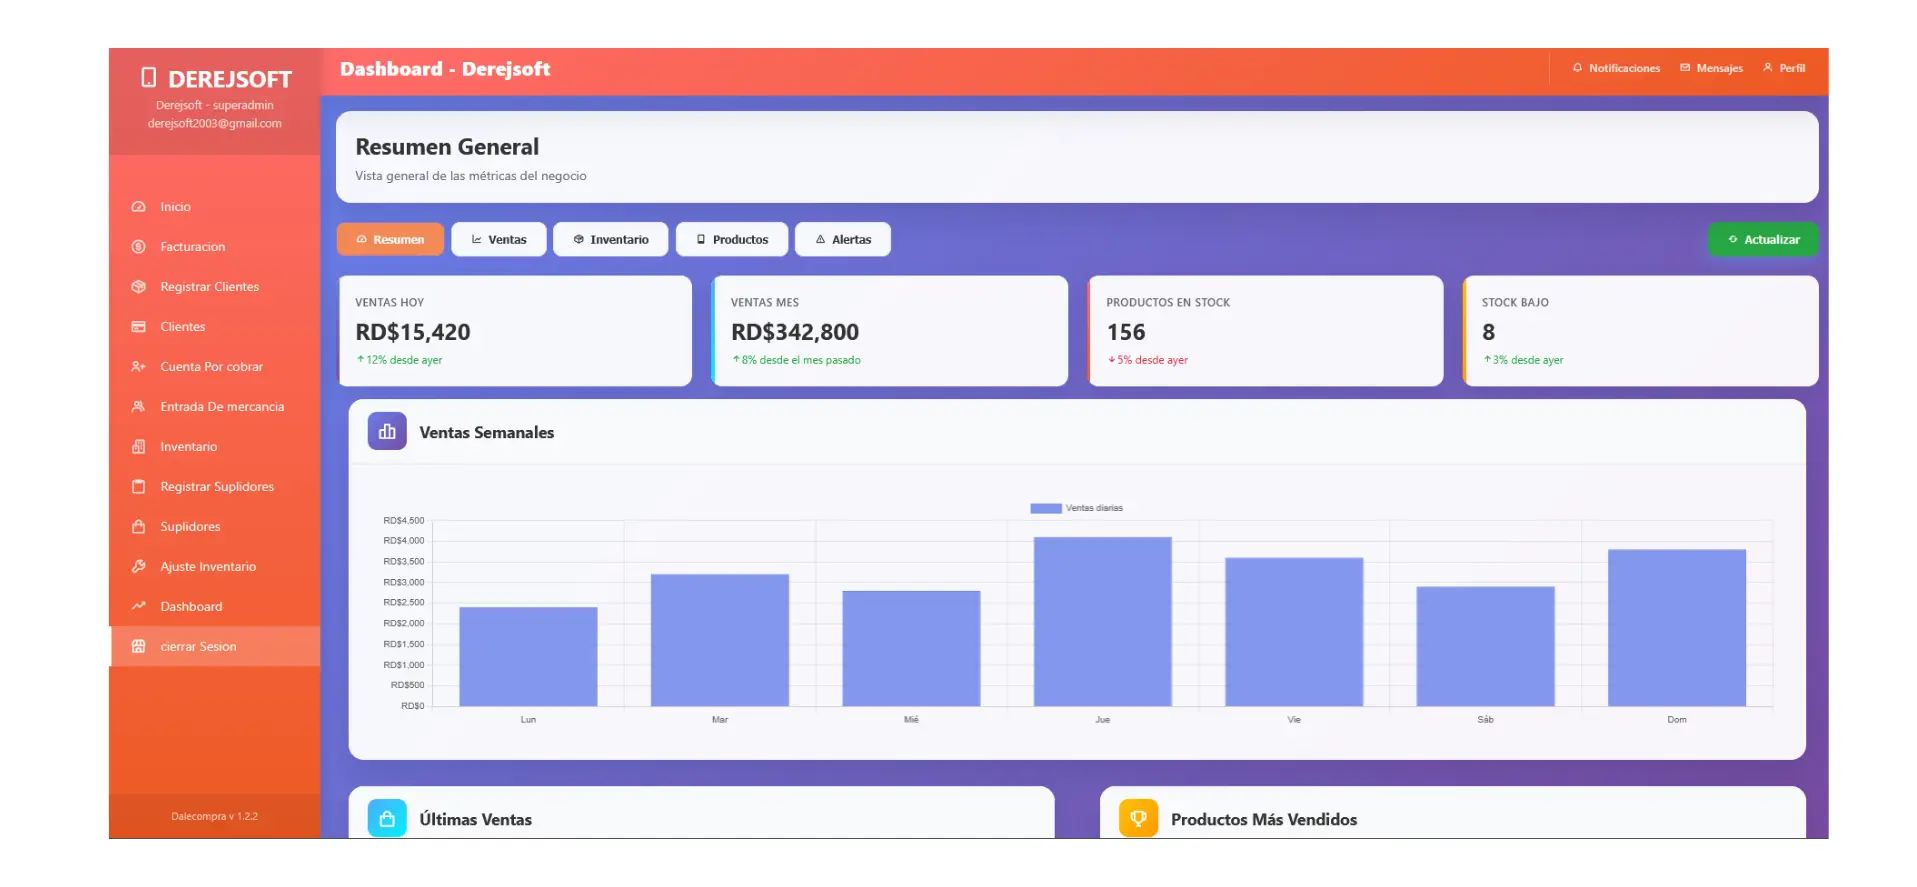
Task: Switch to the Ventas tab
Action: 498,240
